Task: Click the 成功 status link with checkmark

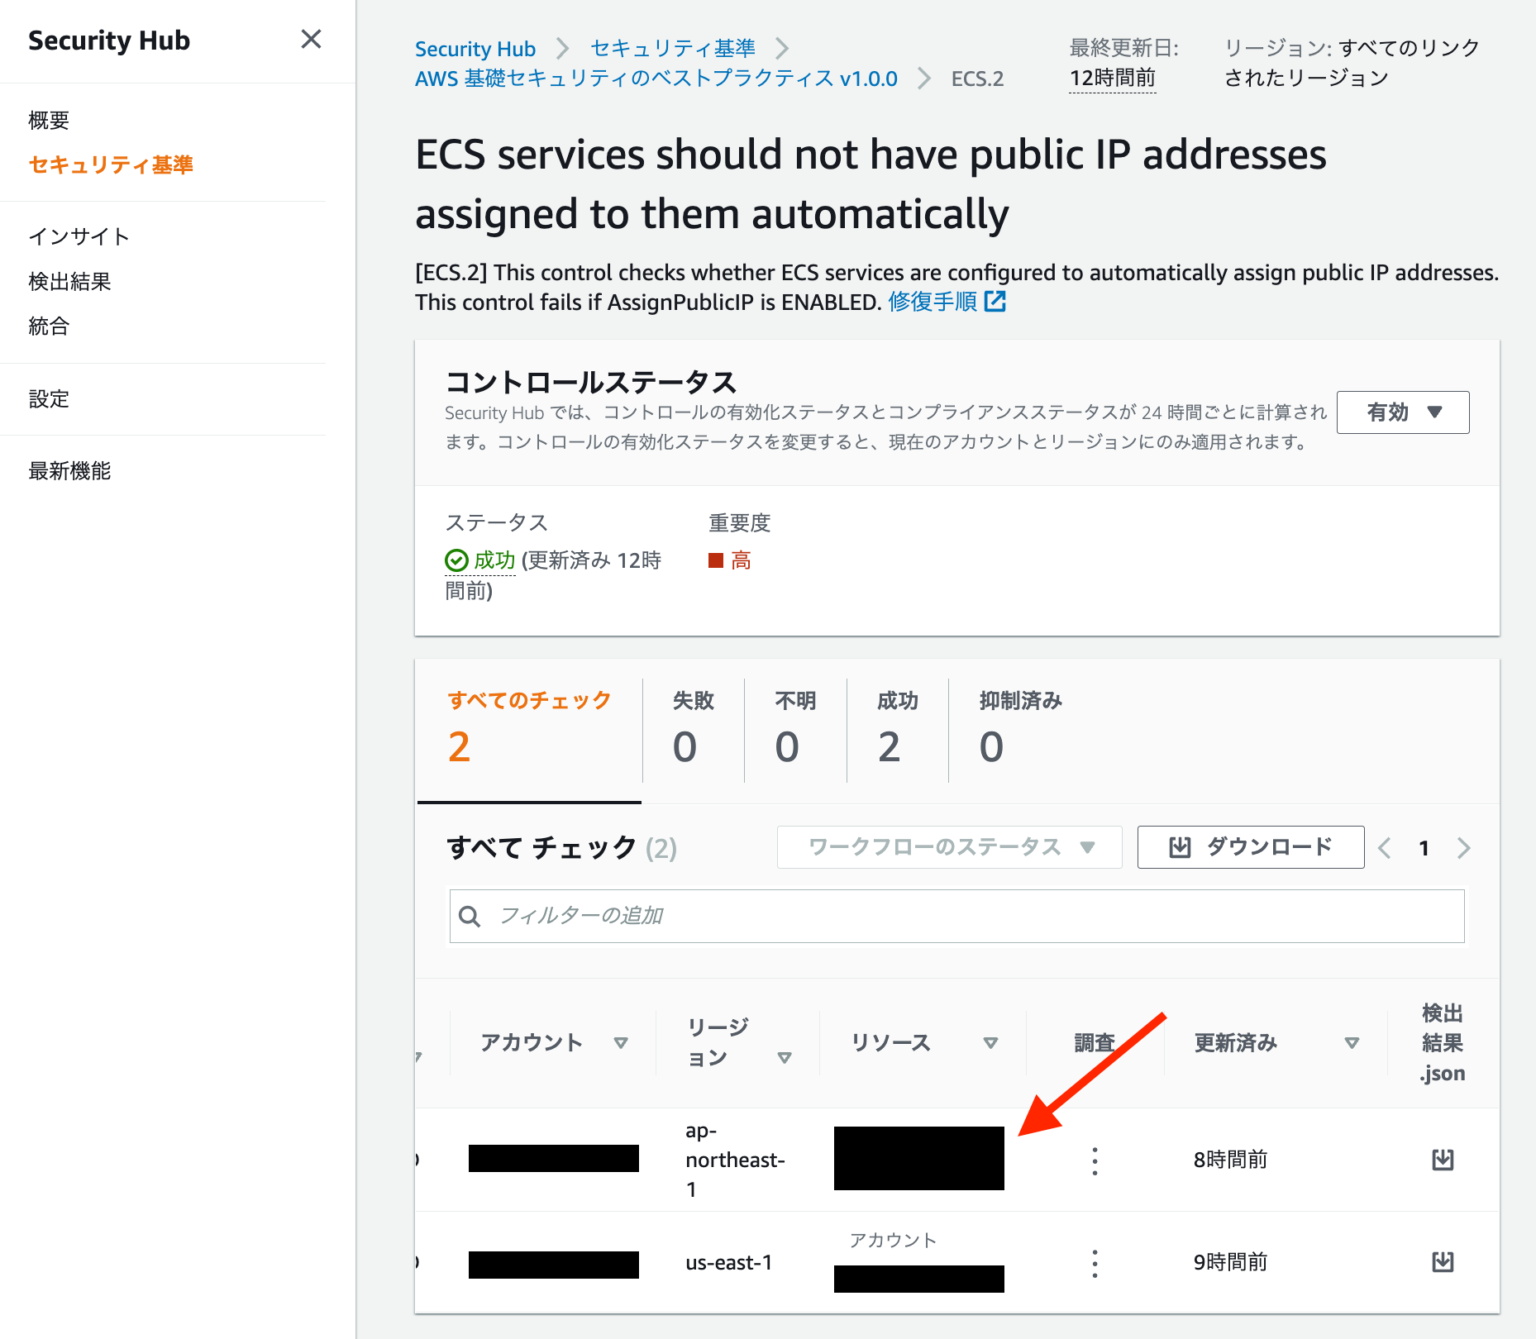Action: pyautogui.click(x=480, y=560)
